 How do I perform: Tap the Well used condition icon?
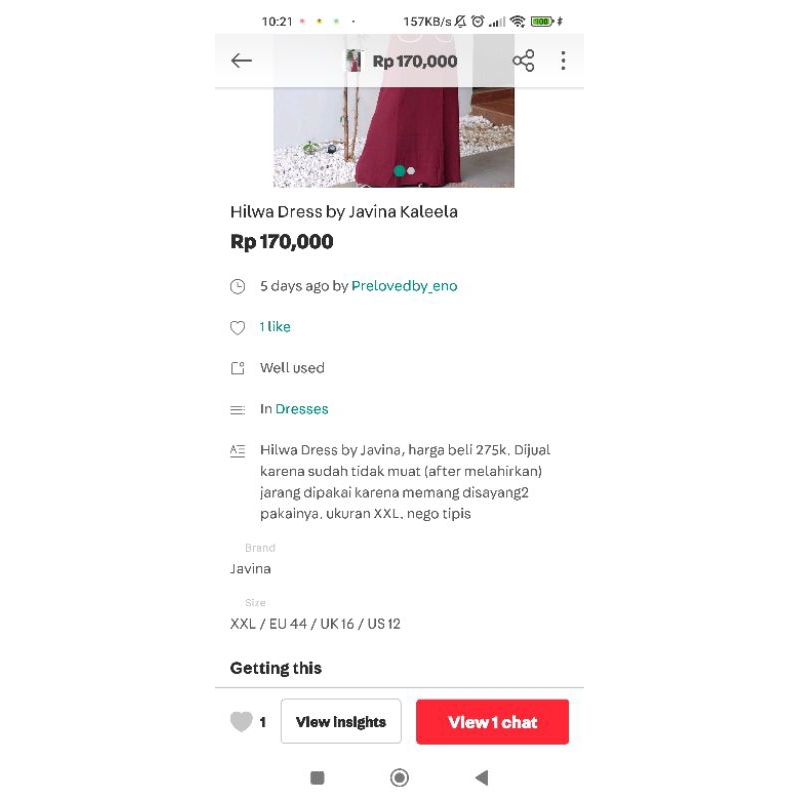coord(238,368)
